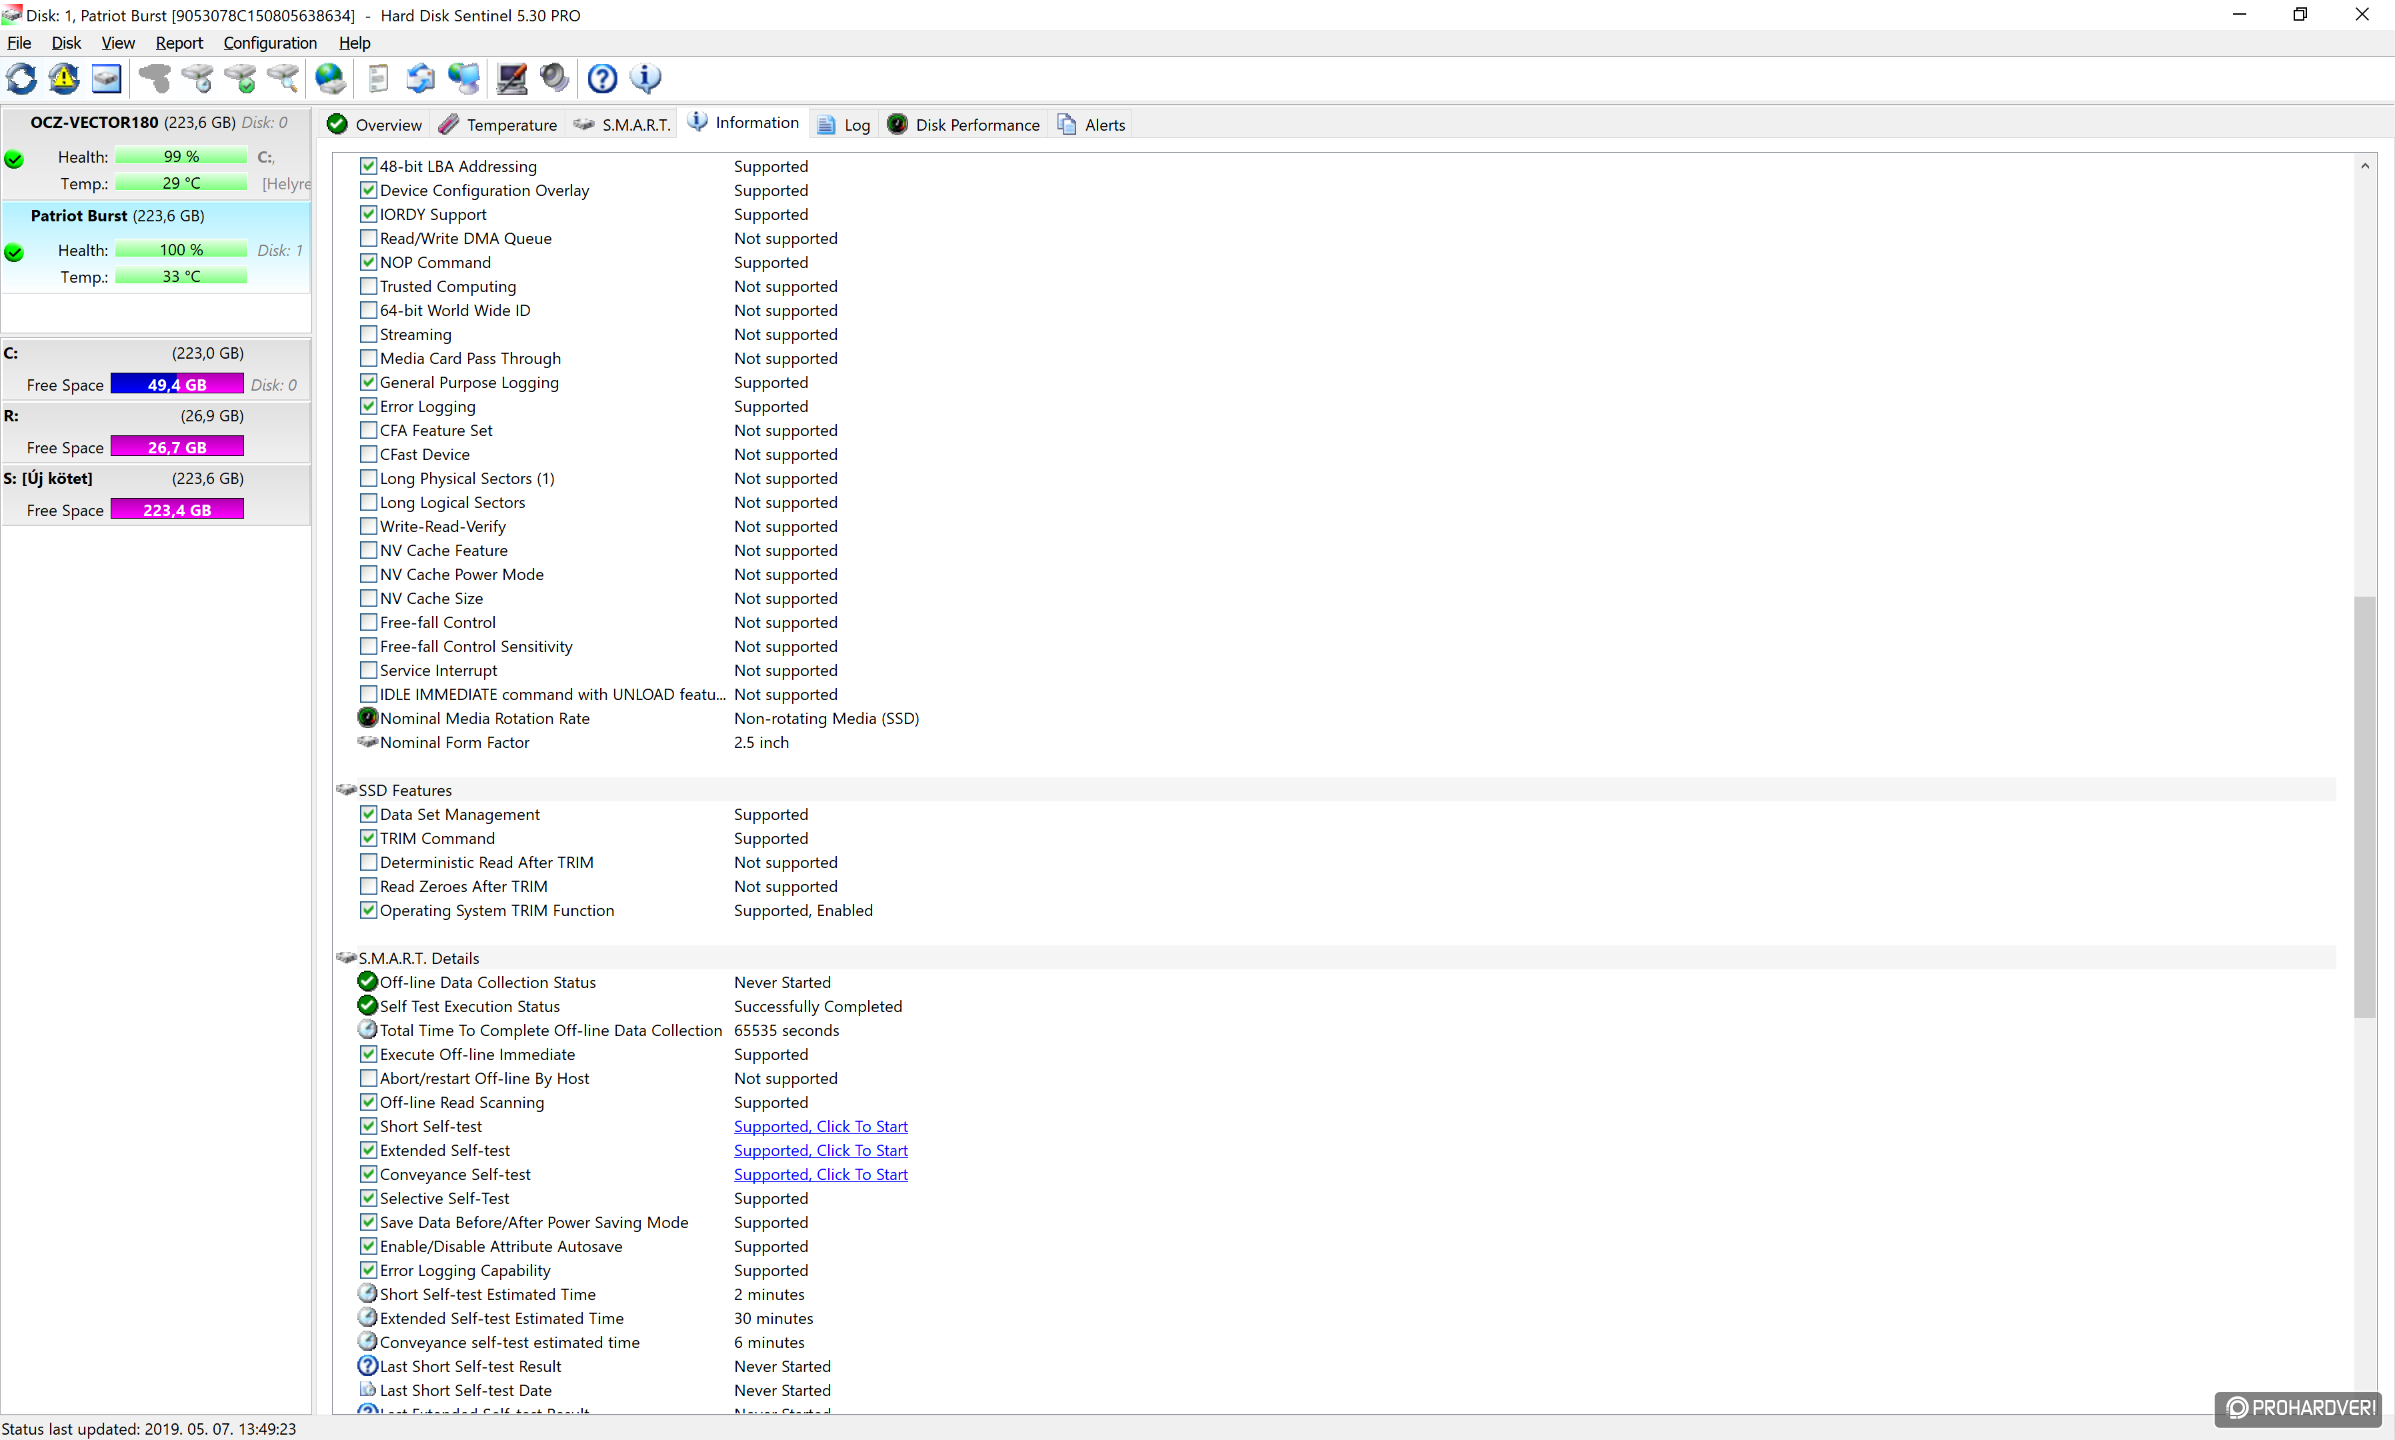Click the globe and monitor toolbar icon

point(464,78)
